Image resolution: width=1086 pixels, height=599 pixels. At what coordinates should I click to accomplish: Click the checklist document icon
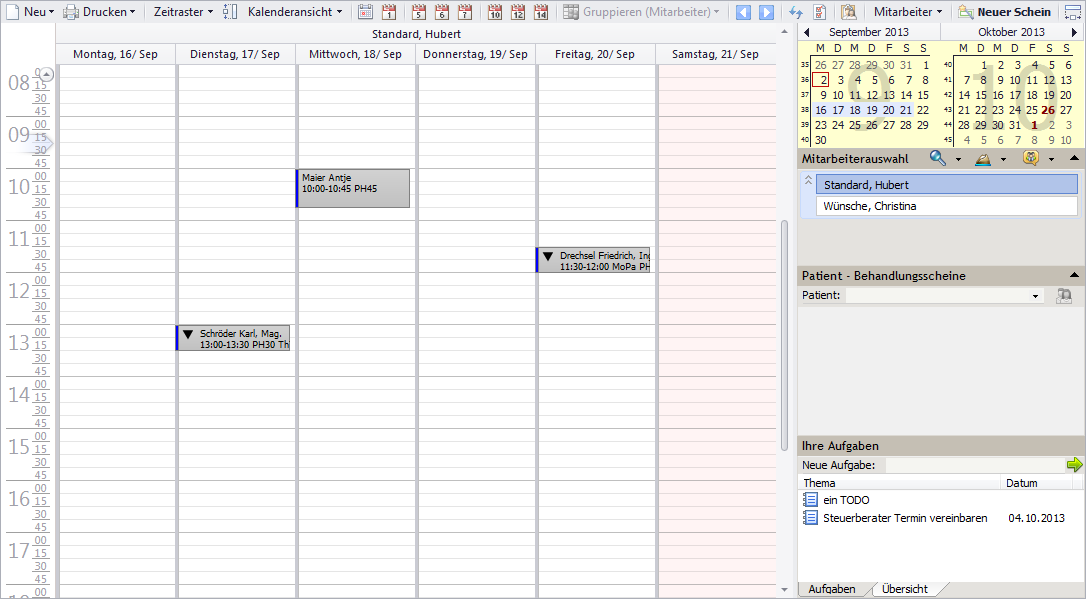pyautogui.click(x=820, y=12)
